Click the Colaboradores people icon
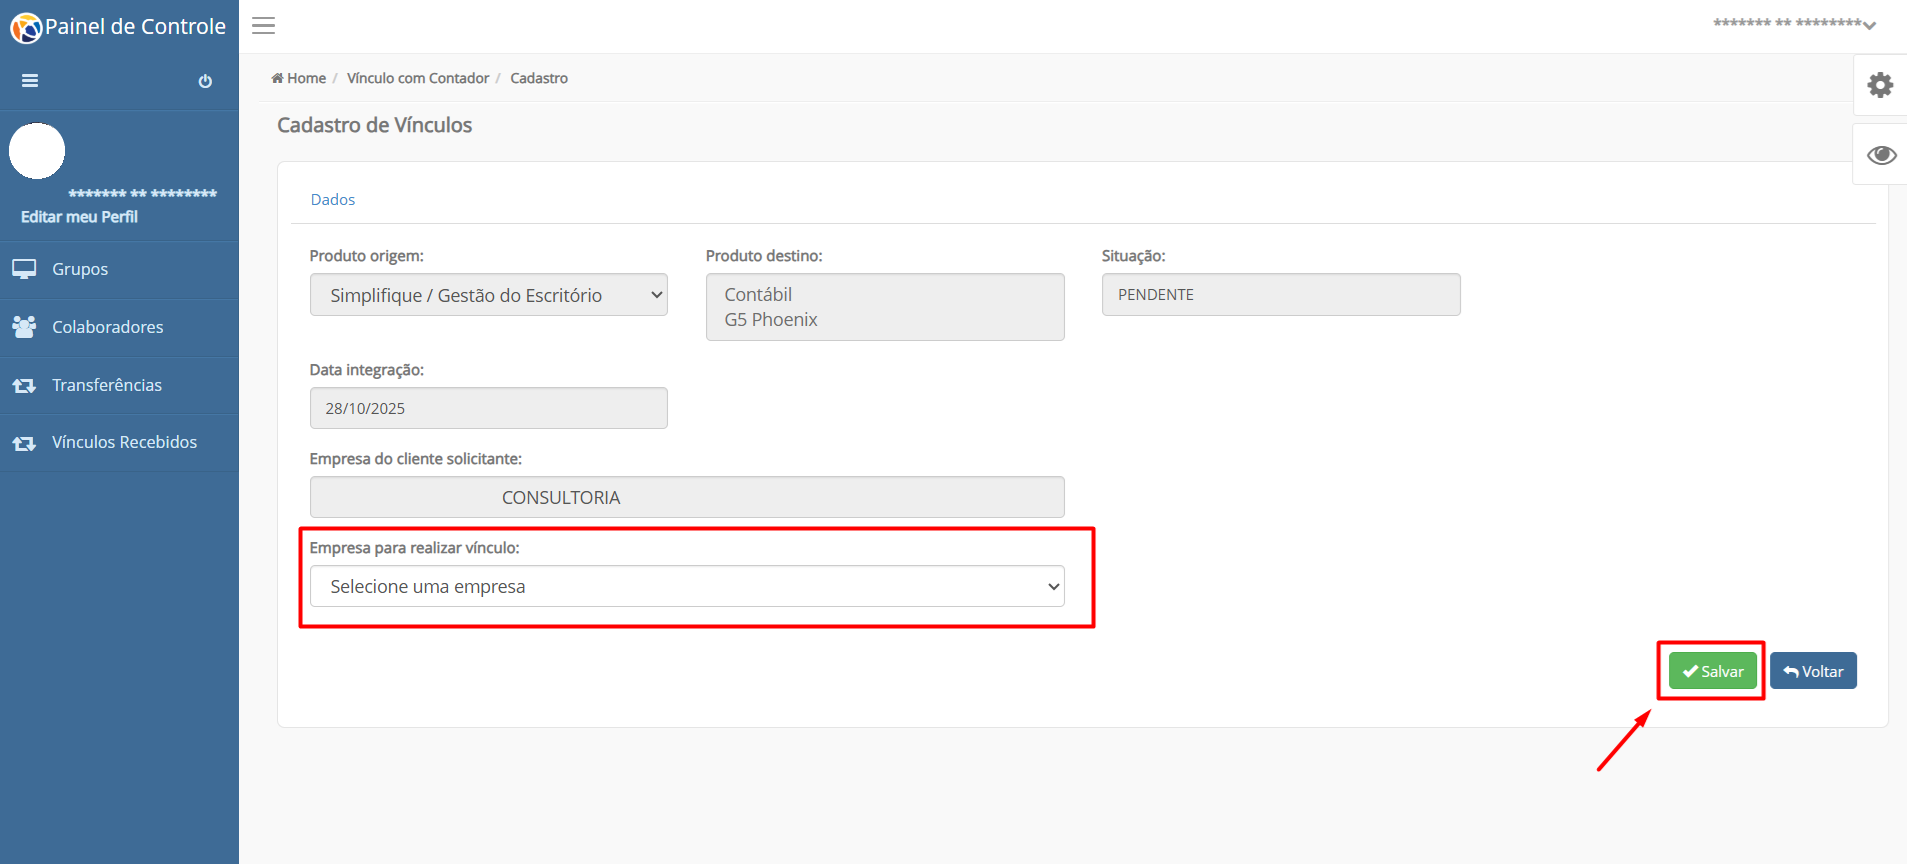 (x=24, y=327)
